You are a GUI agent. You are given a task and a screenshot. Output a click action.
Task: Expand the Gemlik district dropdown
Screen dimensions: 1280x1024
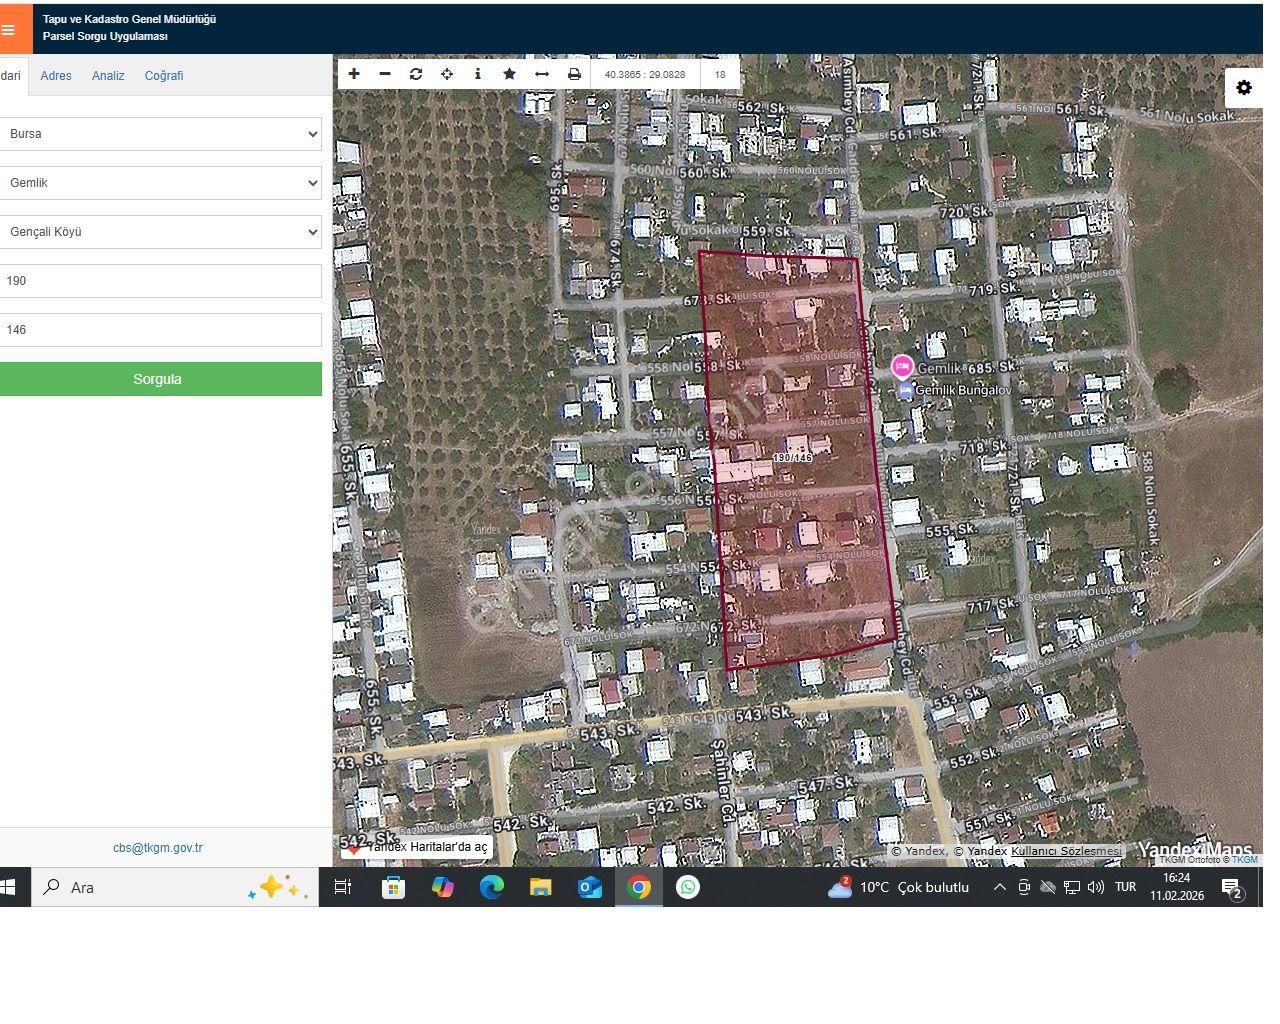[x=160, y=183]
